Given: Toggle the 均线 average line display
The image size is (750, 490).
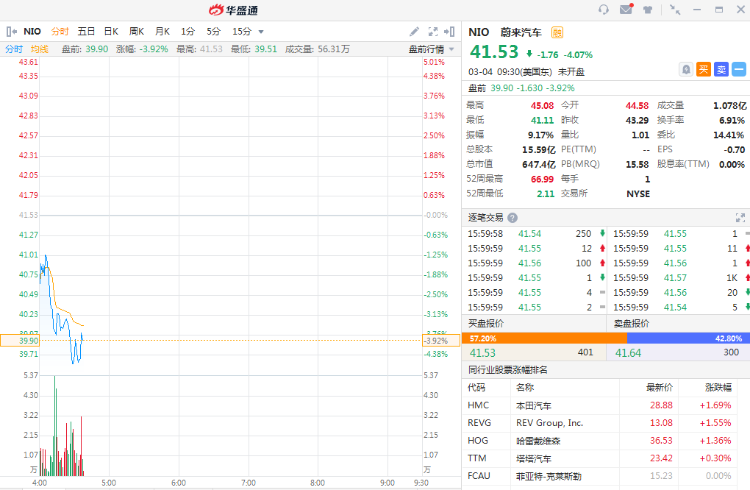Looking at the screenshot, I should pyautogui.click(x=39, y=48).
